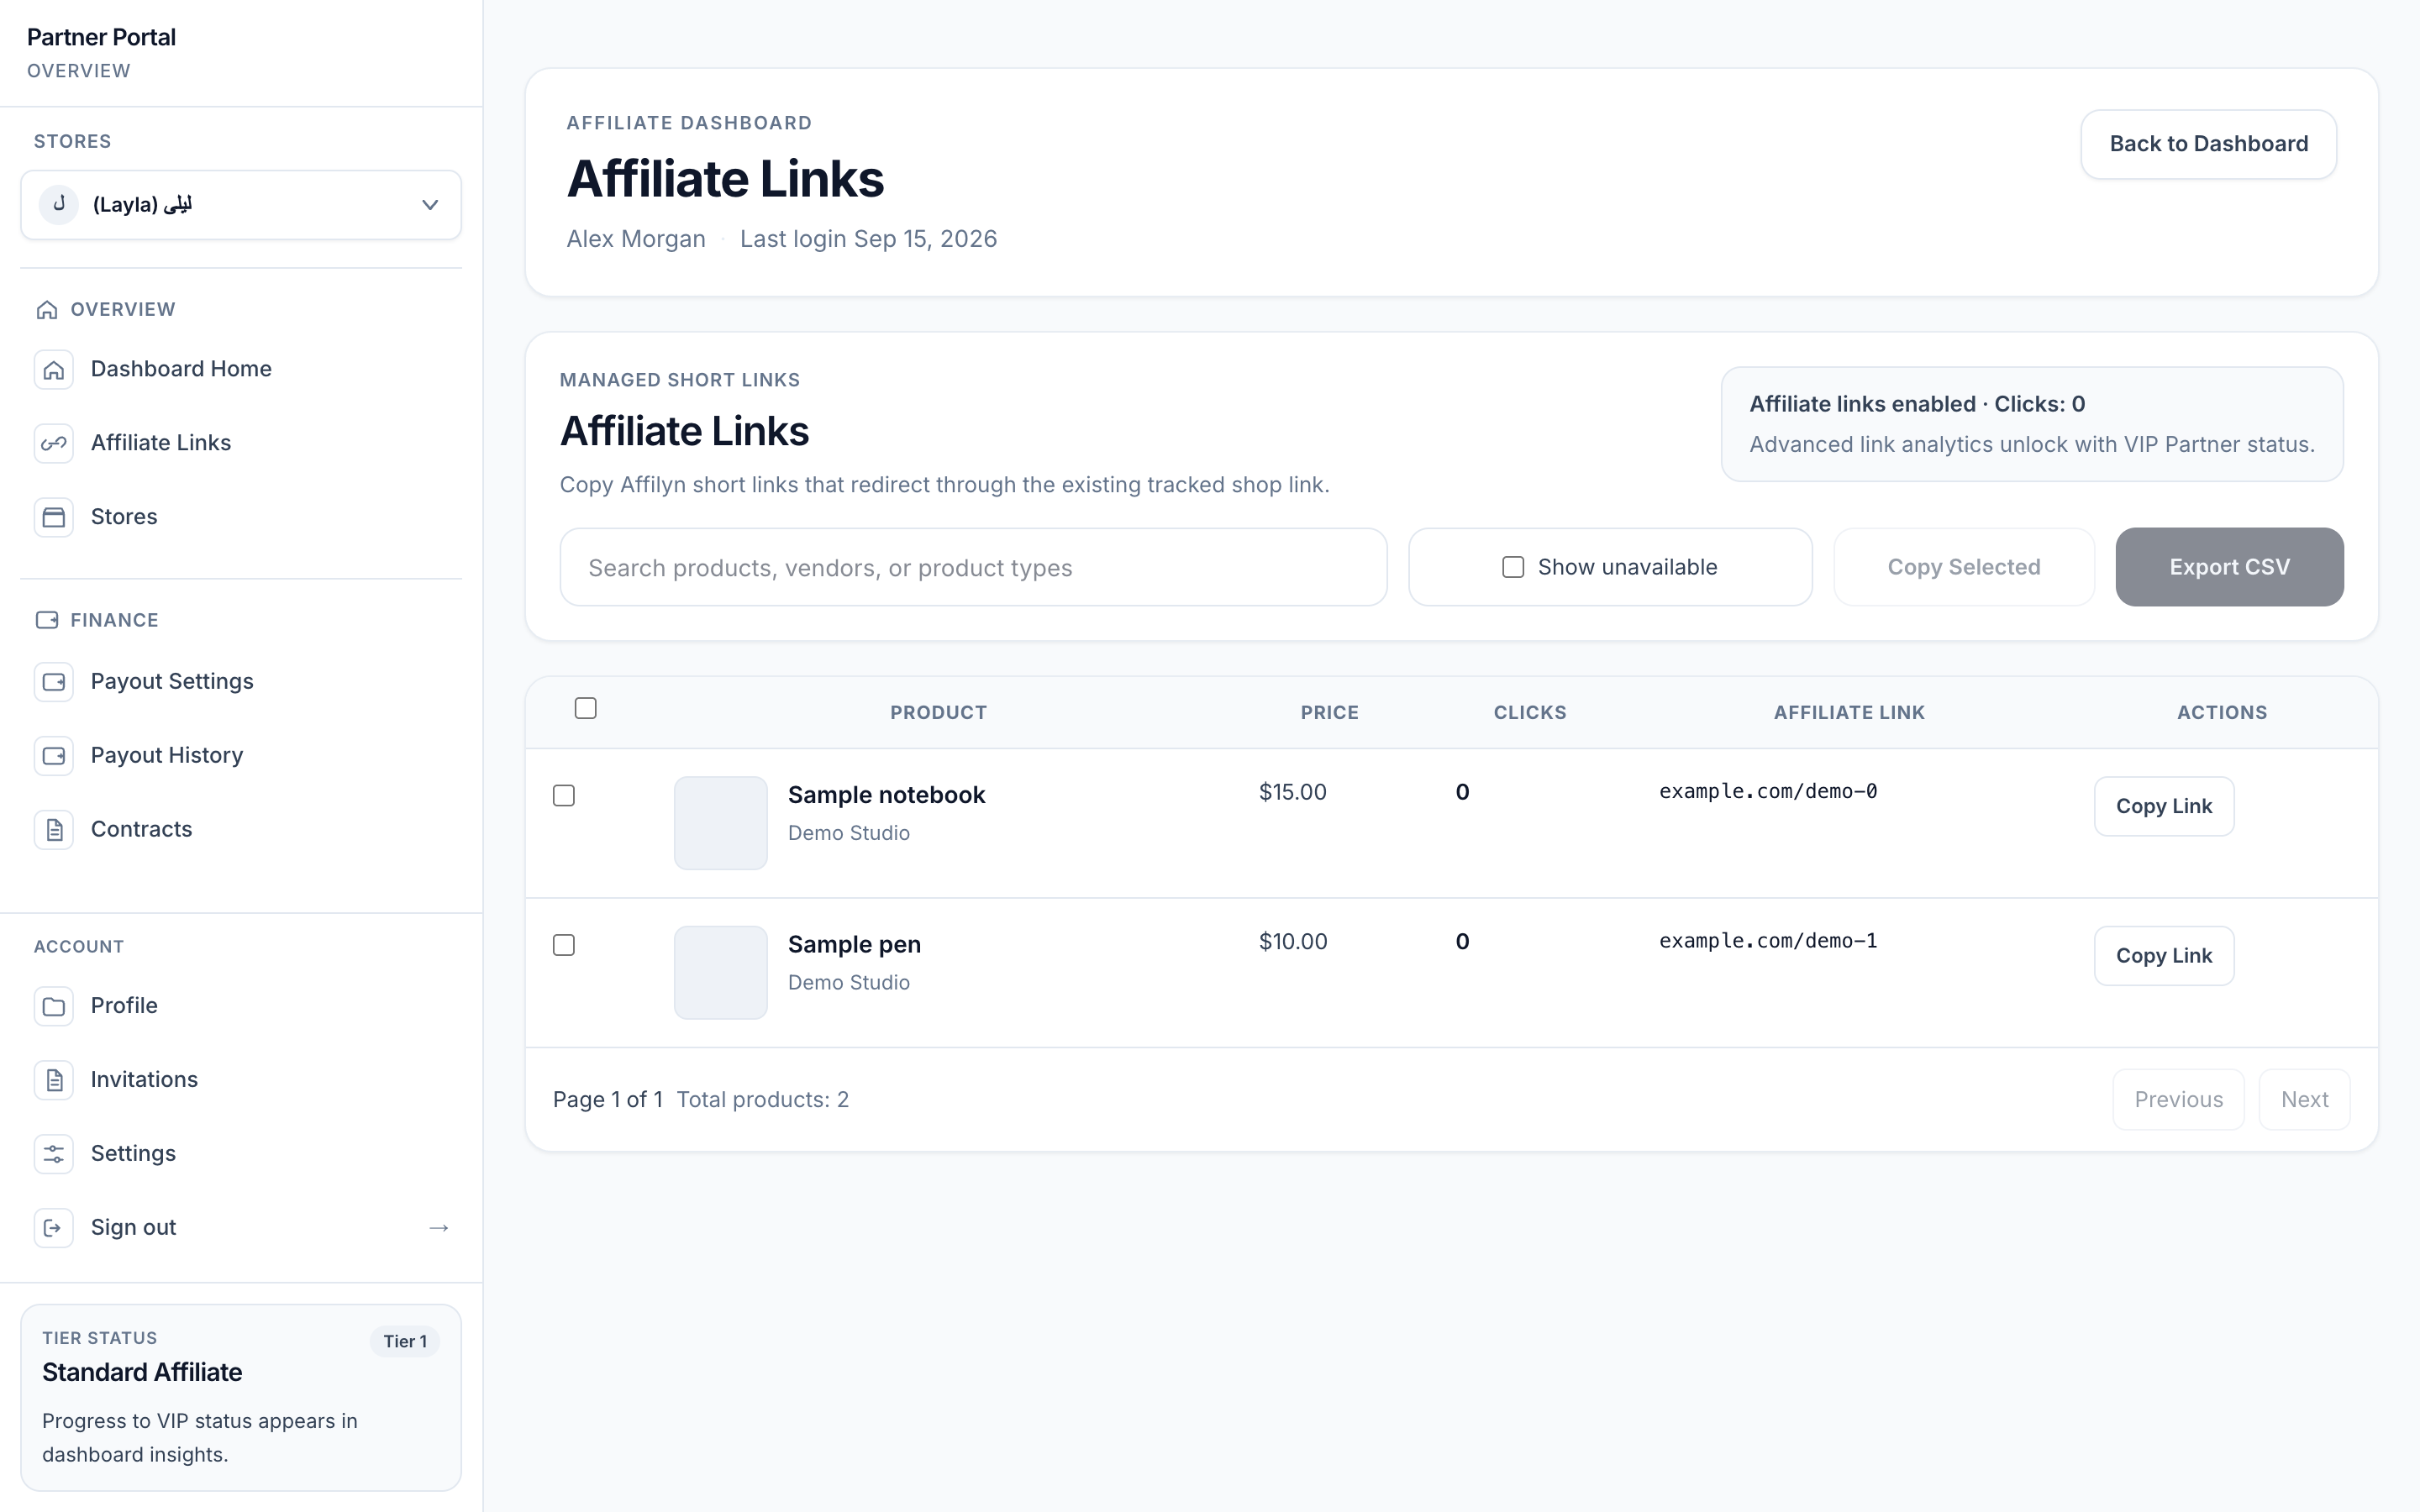The width and height of the screenshot is (2420, 1512).
Task: Click the Next pagination button
Action: tap(2304, 1100)
